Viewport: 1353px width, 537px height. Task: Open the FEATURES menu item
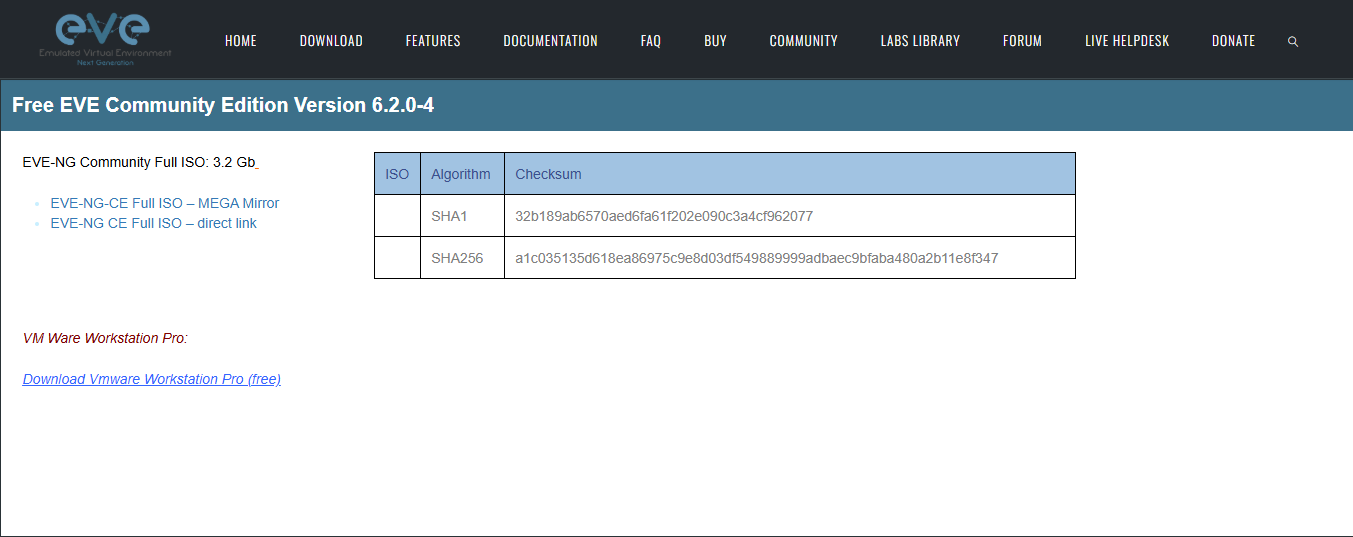[433, 41]
